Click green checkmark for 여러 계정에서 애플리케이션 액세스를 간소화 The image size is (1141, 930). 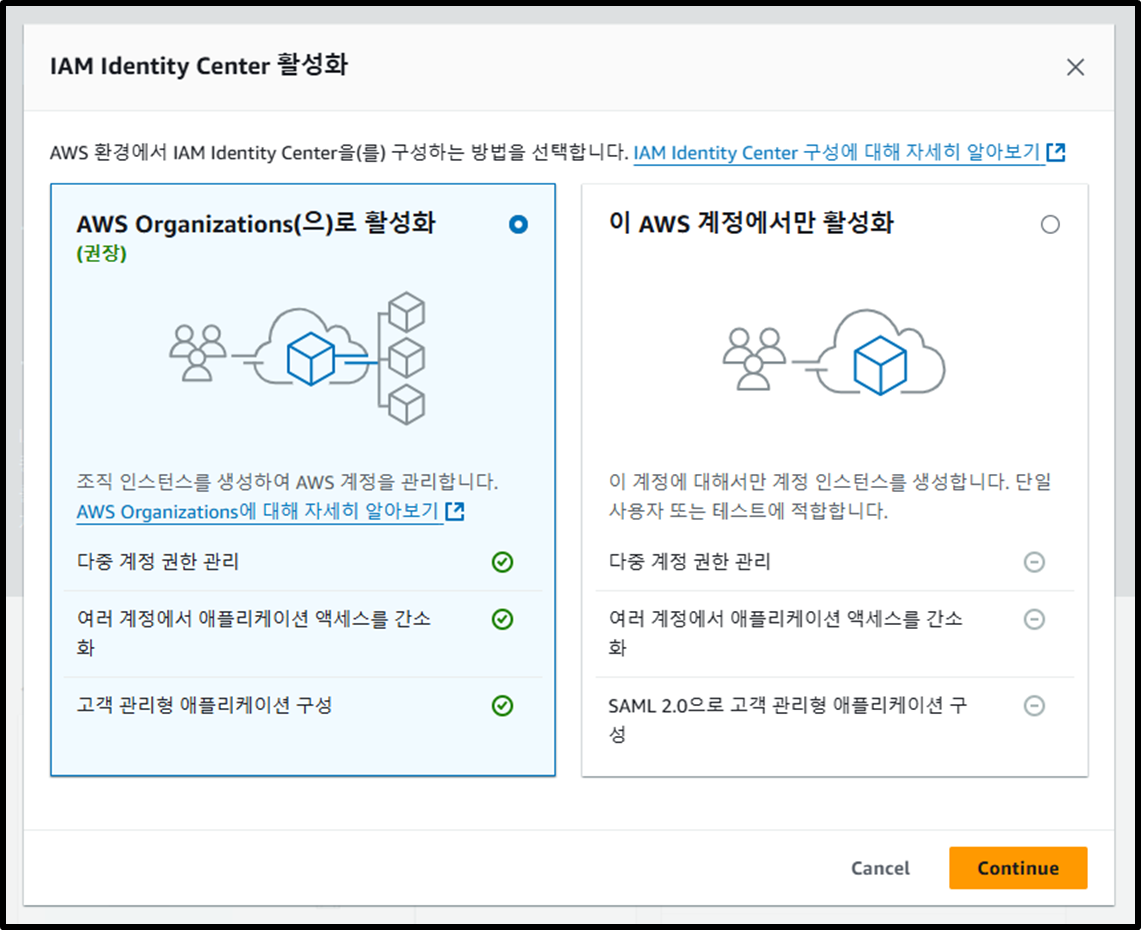point(502,619)
